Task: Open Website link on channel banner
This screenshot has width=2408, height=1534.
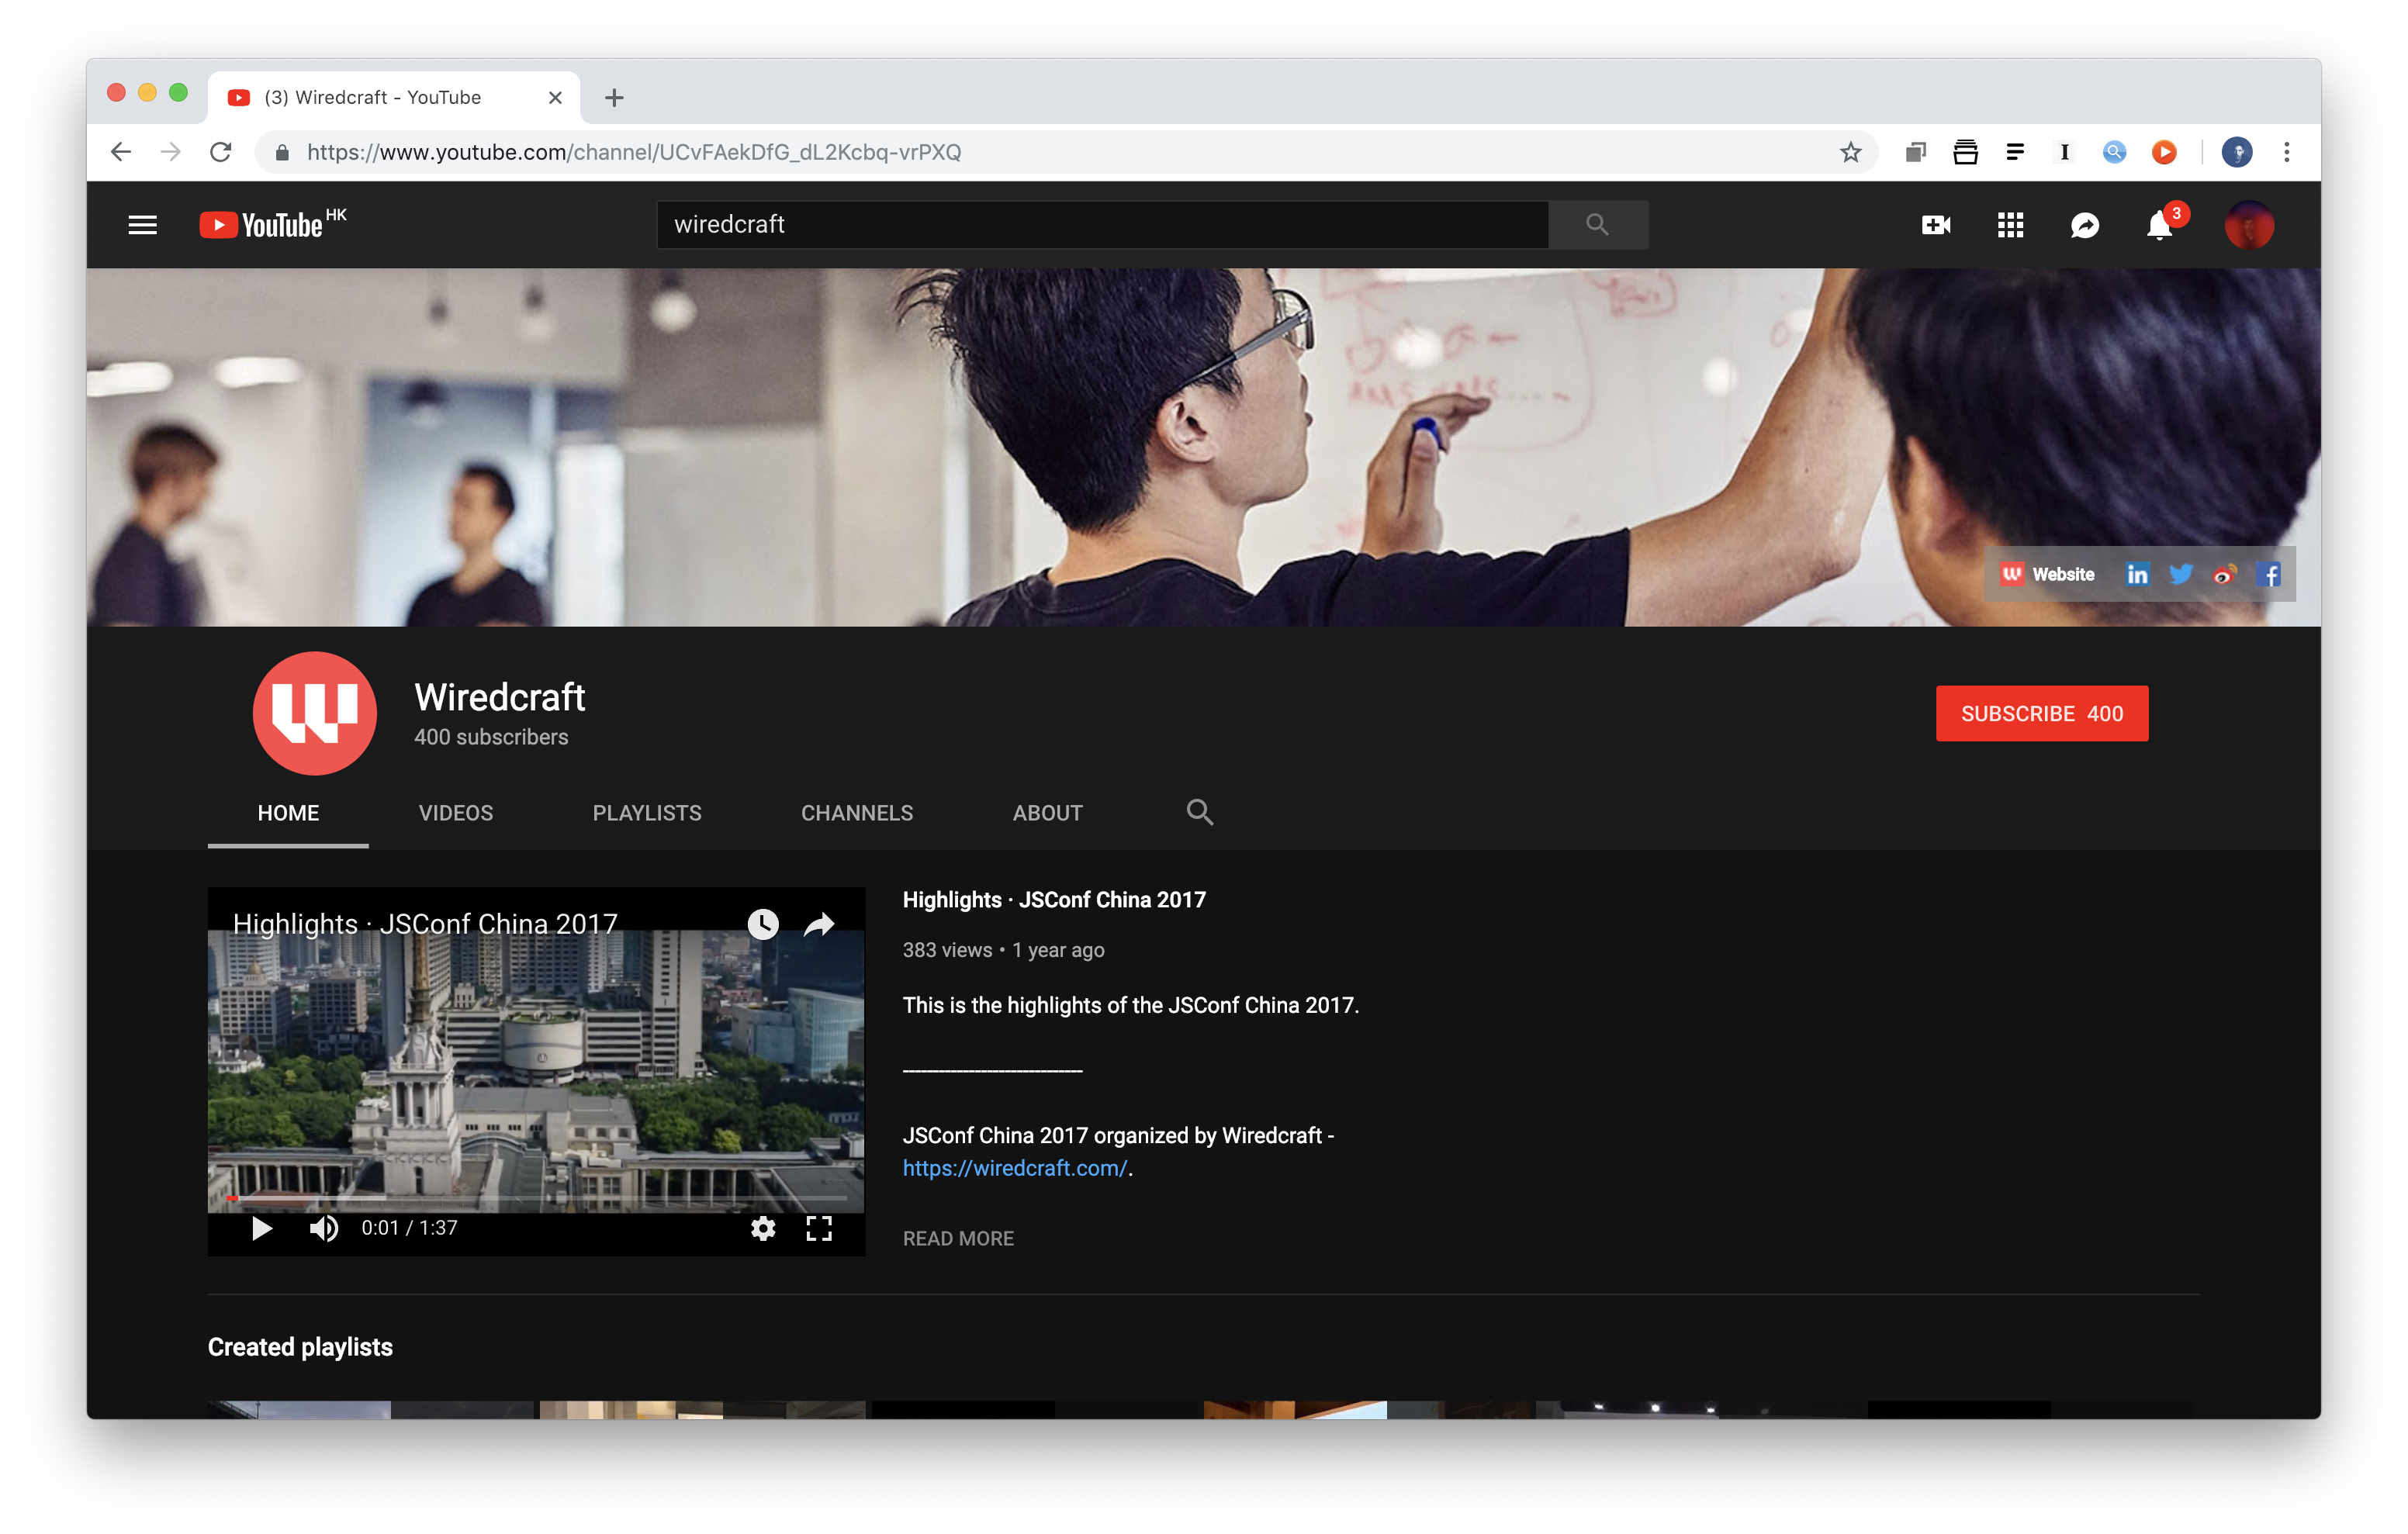Action: point(2047,574)
